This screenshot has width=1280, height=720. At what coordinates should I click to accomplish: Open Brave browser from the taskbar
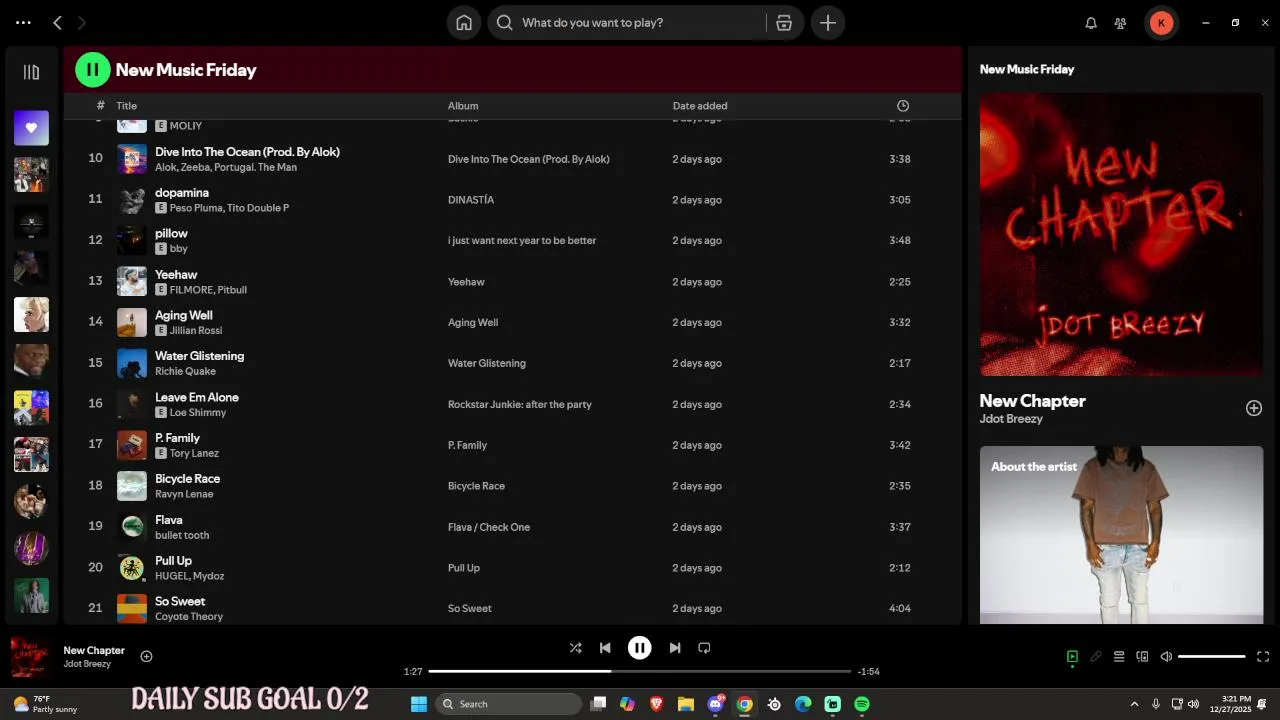point(657,704)
